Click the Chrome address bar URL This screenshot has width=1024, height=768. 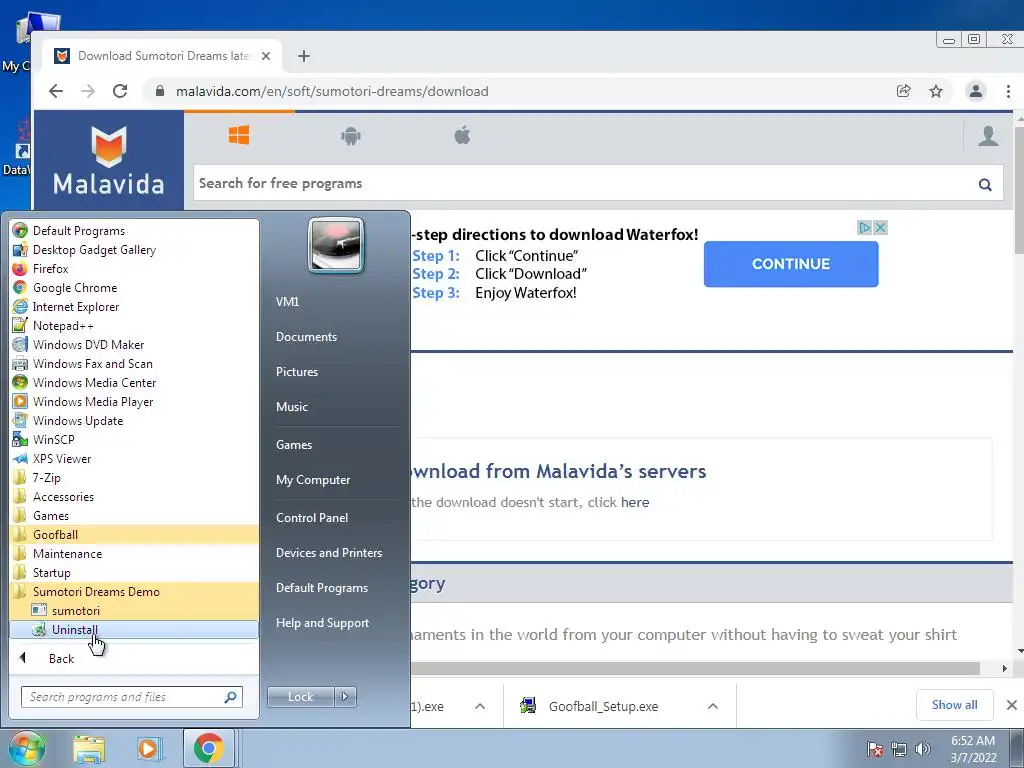tap(332, 91)
